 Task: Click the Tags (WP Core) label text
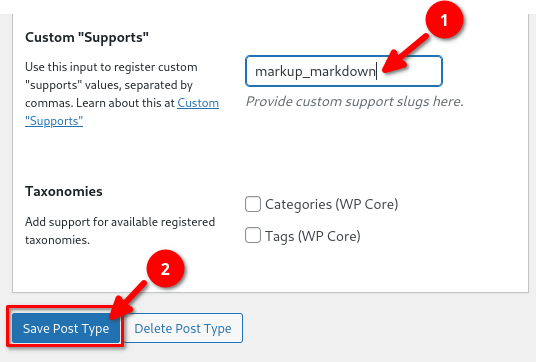(313, 236)
